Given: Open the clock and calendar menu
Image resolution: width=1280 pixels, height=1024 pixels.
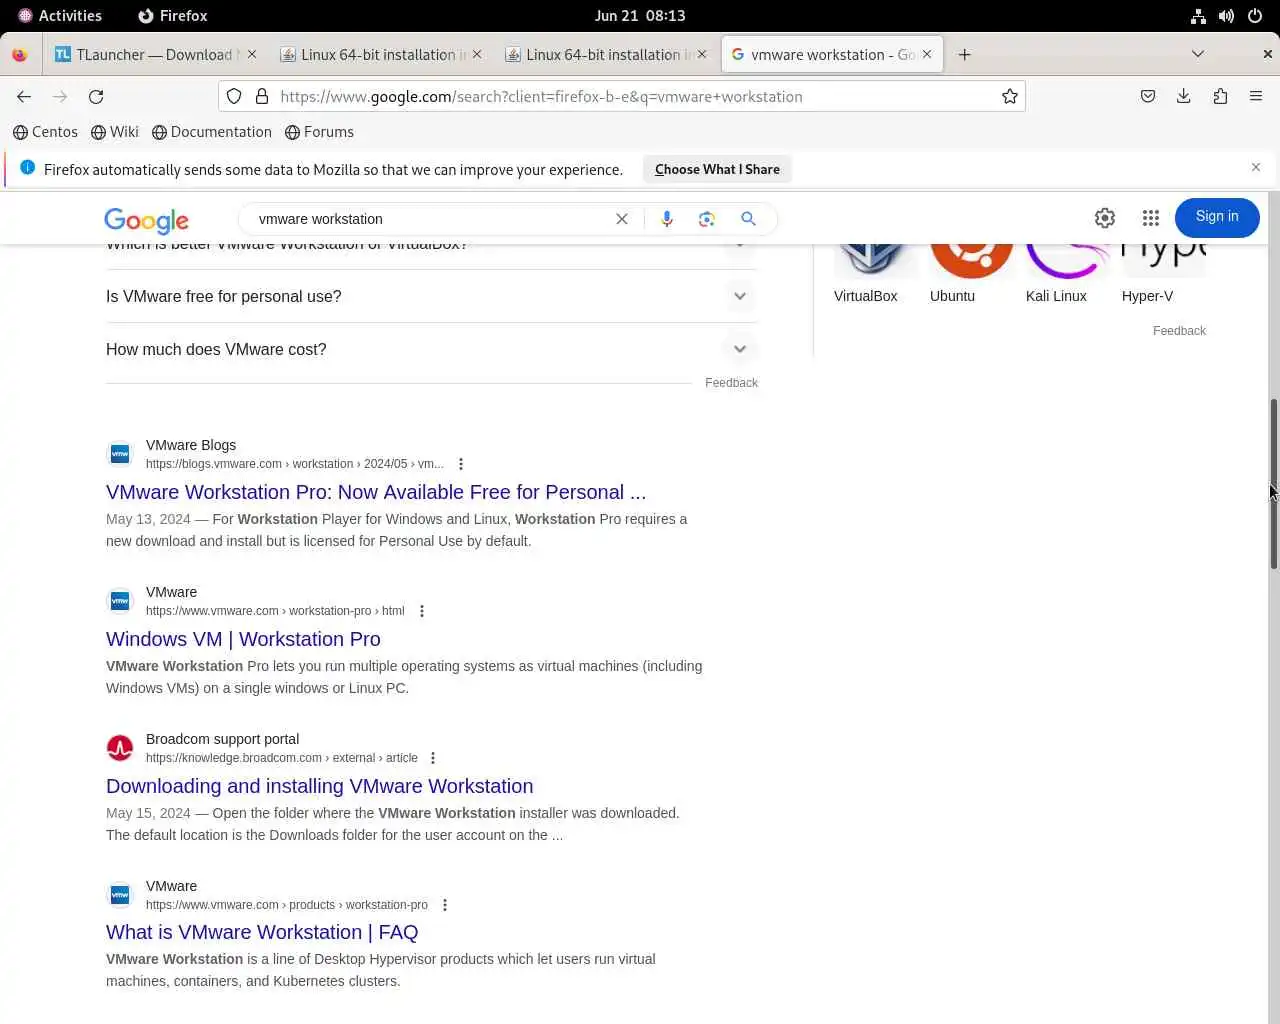Looking at the screenshot, I should pos(640,15).
